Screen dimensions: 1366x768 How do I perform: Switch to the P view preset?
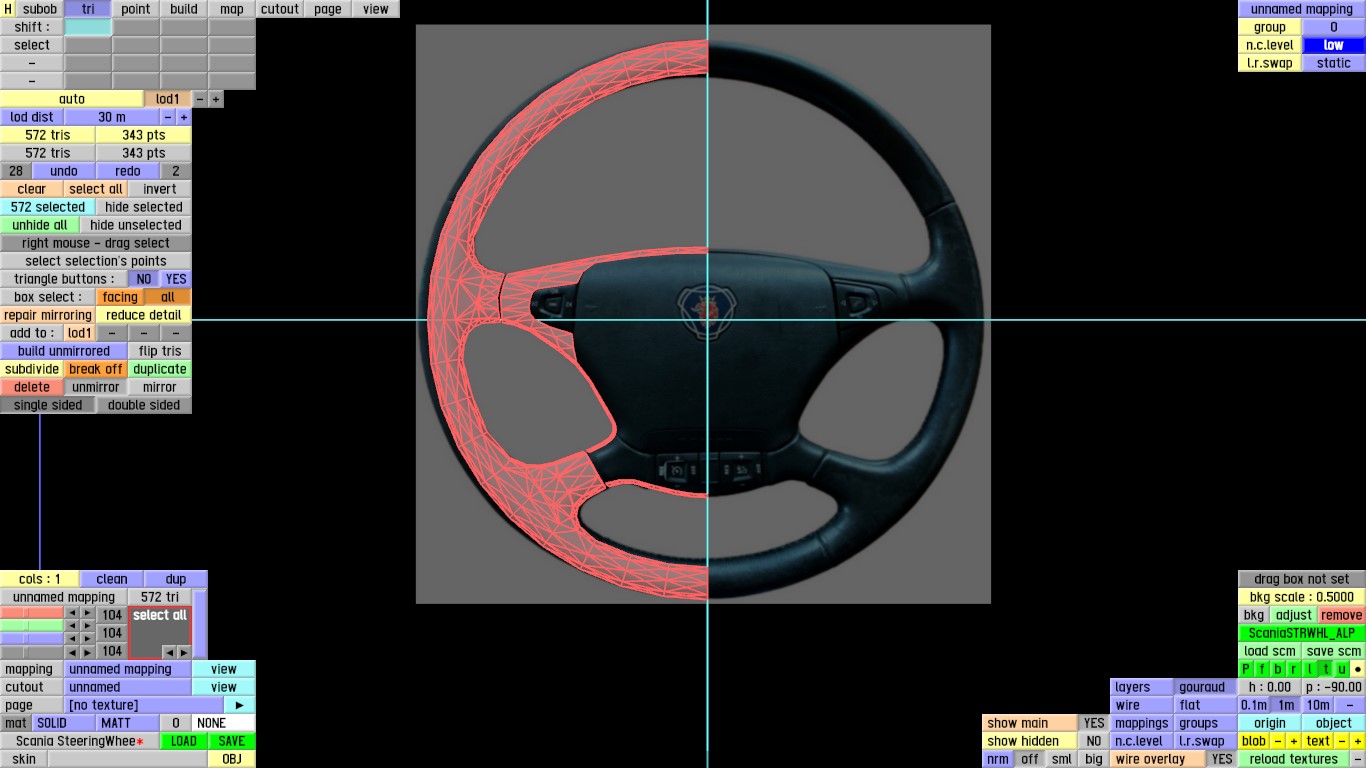tap(1246, 669)
